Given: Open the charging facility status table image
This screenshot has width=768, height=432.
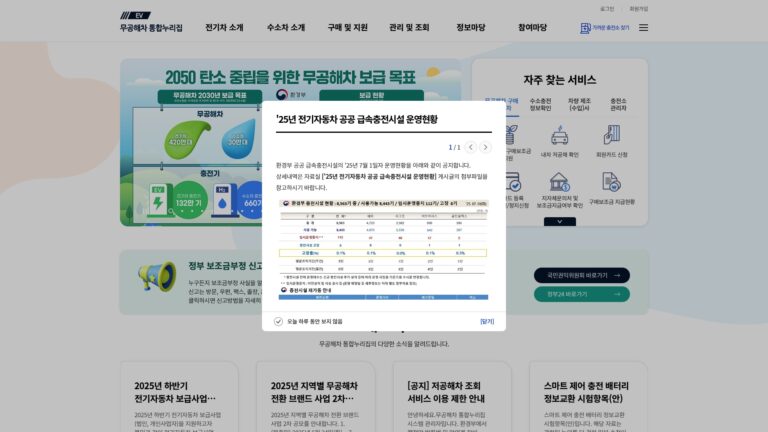Looking at the screenshot, I should pyautogui.click(x=384, y=249).
